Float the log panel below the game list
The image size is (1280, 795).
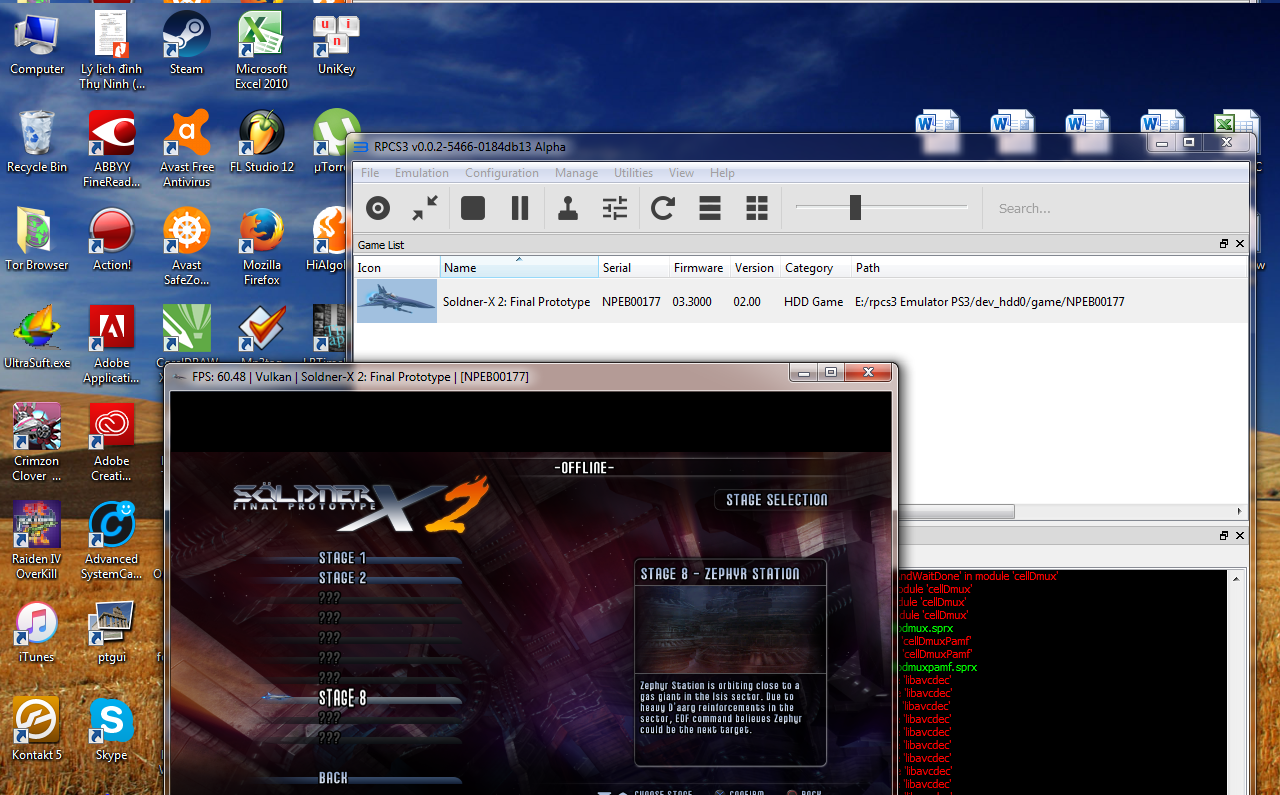[x=1224, y=536]
